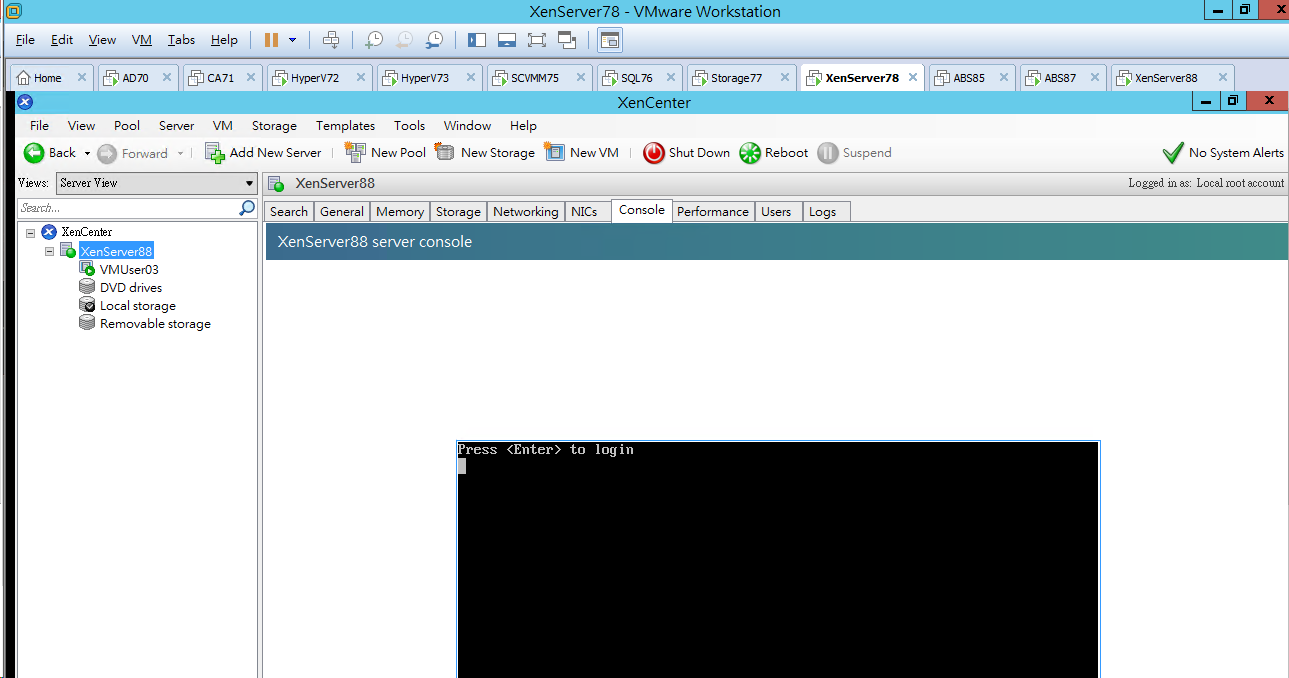Switch to the SQL76 VM tab
This screenshot has width=1289, height=678.
coord(637,78)
